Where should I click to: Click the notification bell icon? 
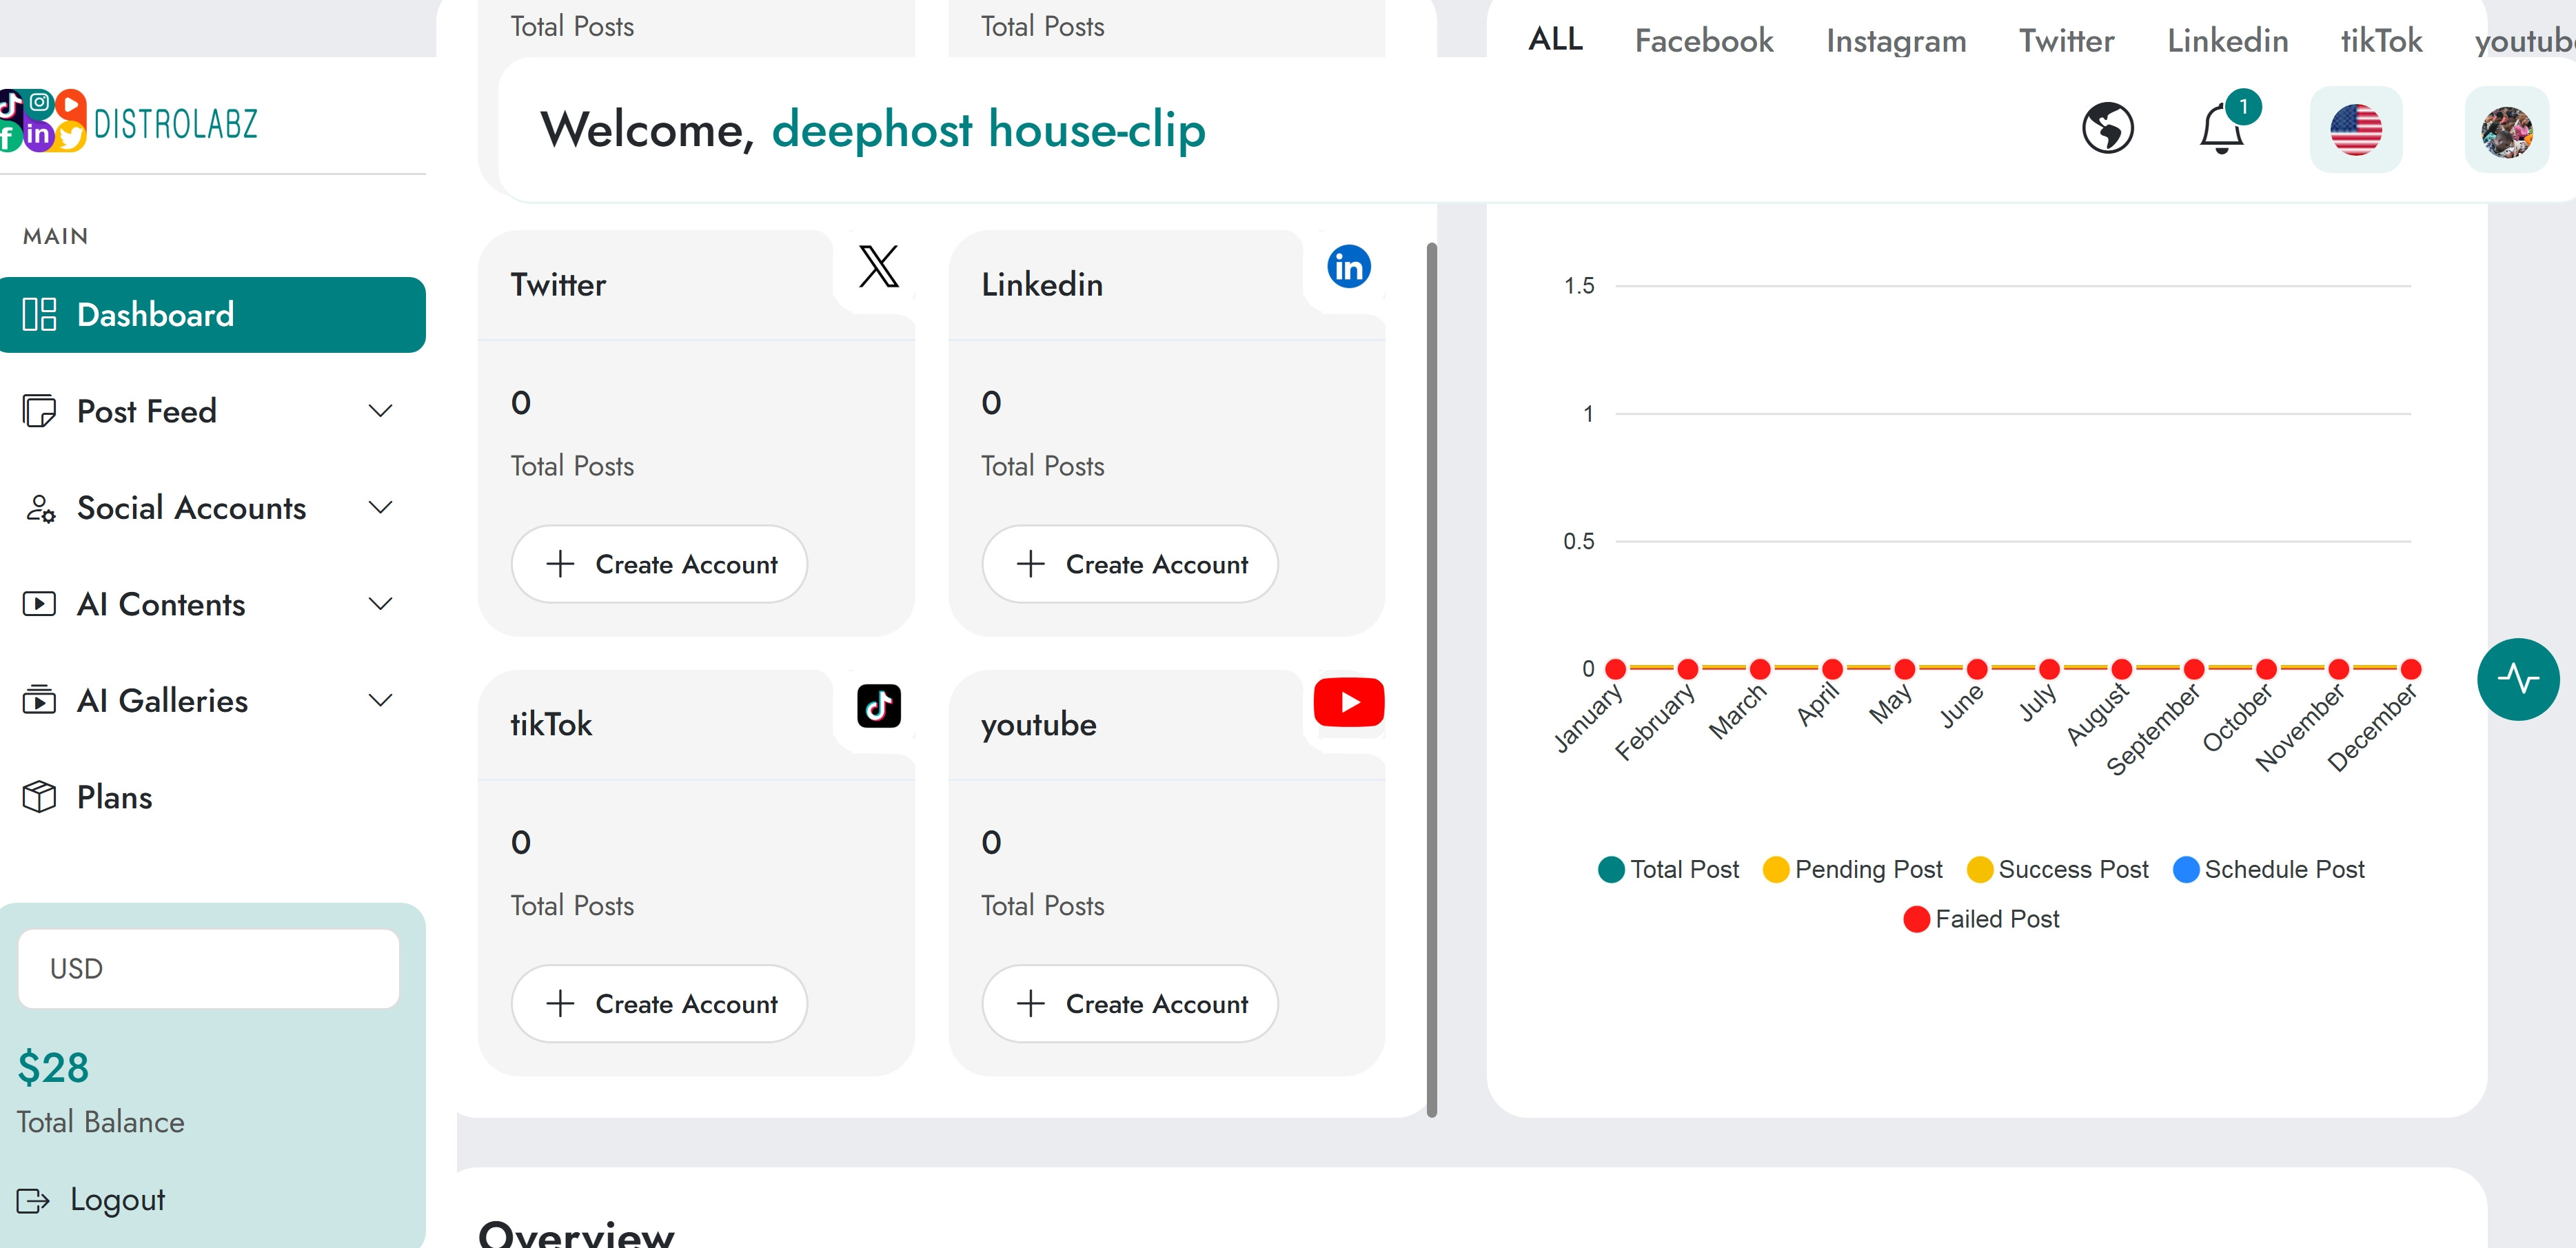(2221, 129)
